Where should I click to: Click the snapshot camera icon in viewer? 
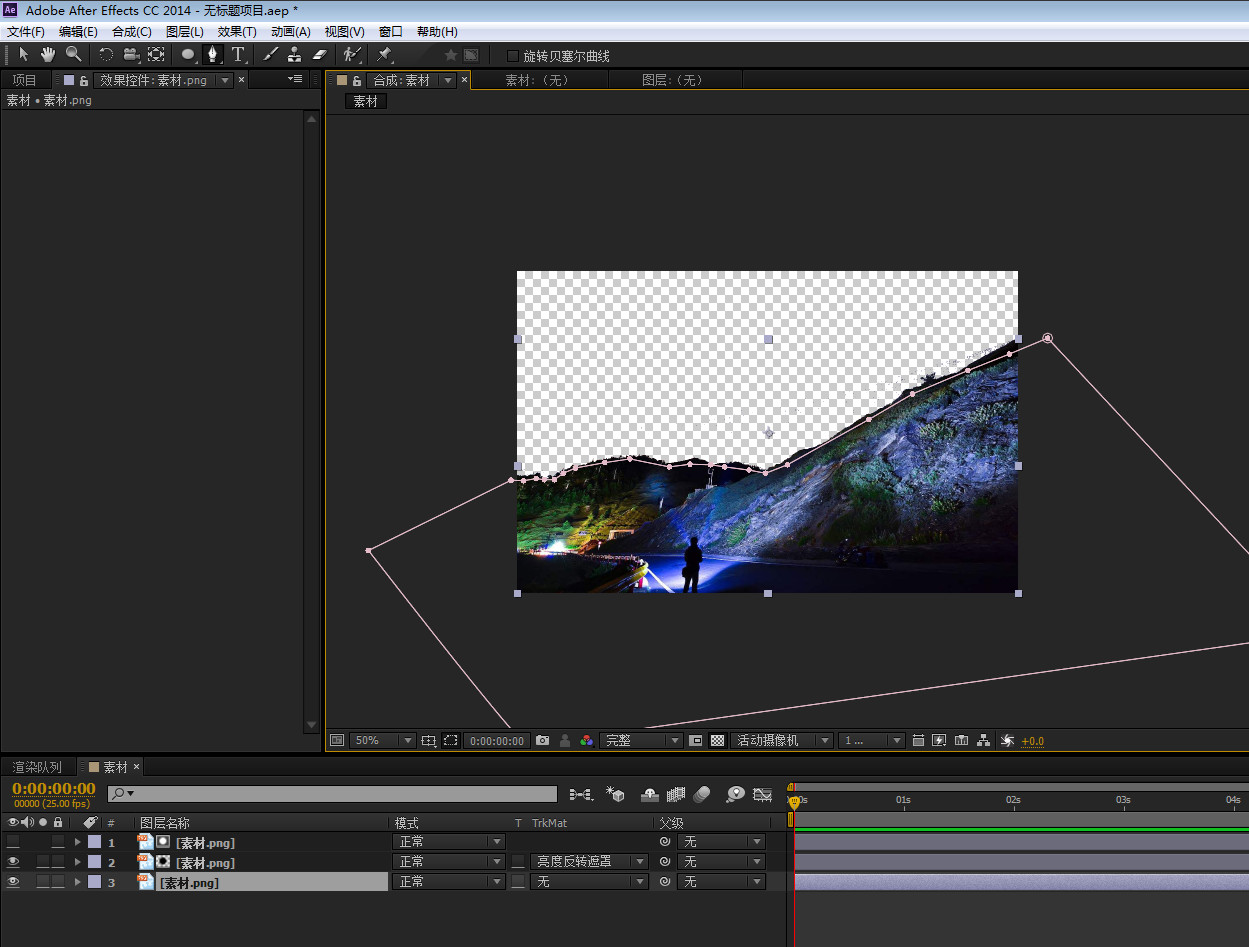(x=542, y=740)
